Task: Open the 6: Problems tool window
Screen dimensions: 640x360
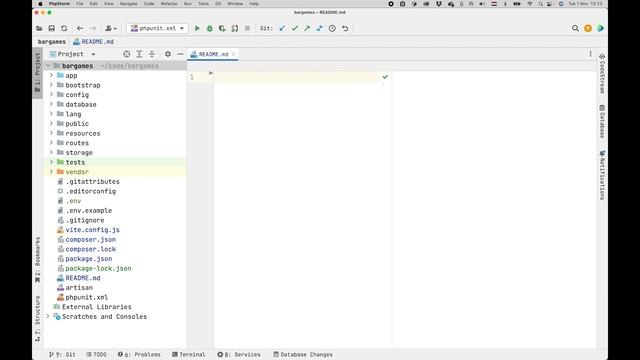Action: pos(139,354)
